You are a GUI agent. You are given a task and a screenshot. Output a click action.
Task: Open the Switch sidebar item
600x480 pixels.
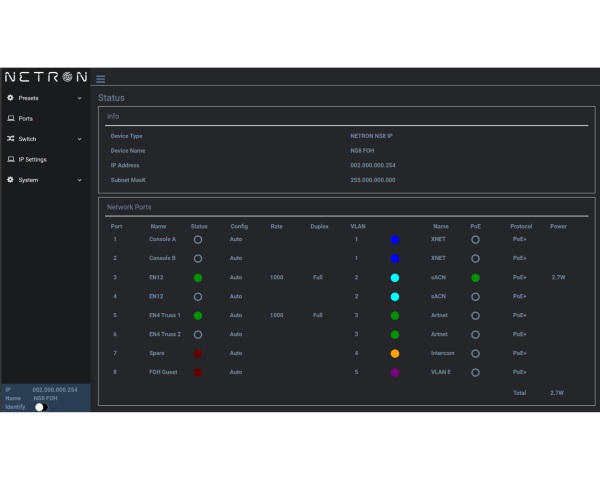pos(45,139)
